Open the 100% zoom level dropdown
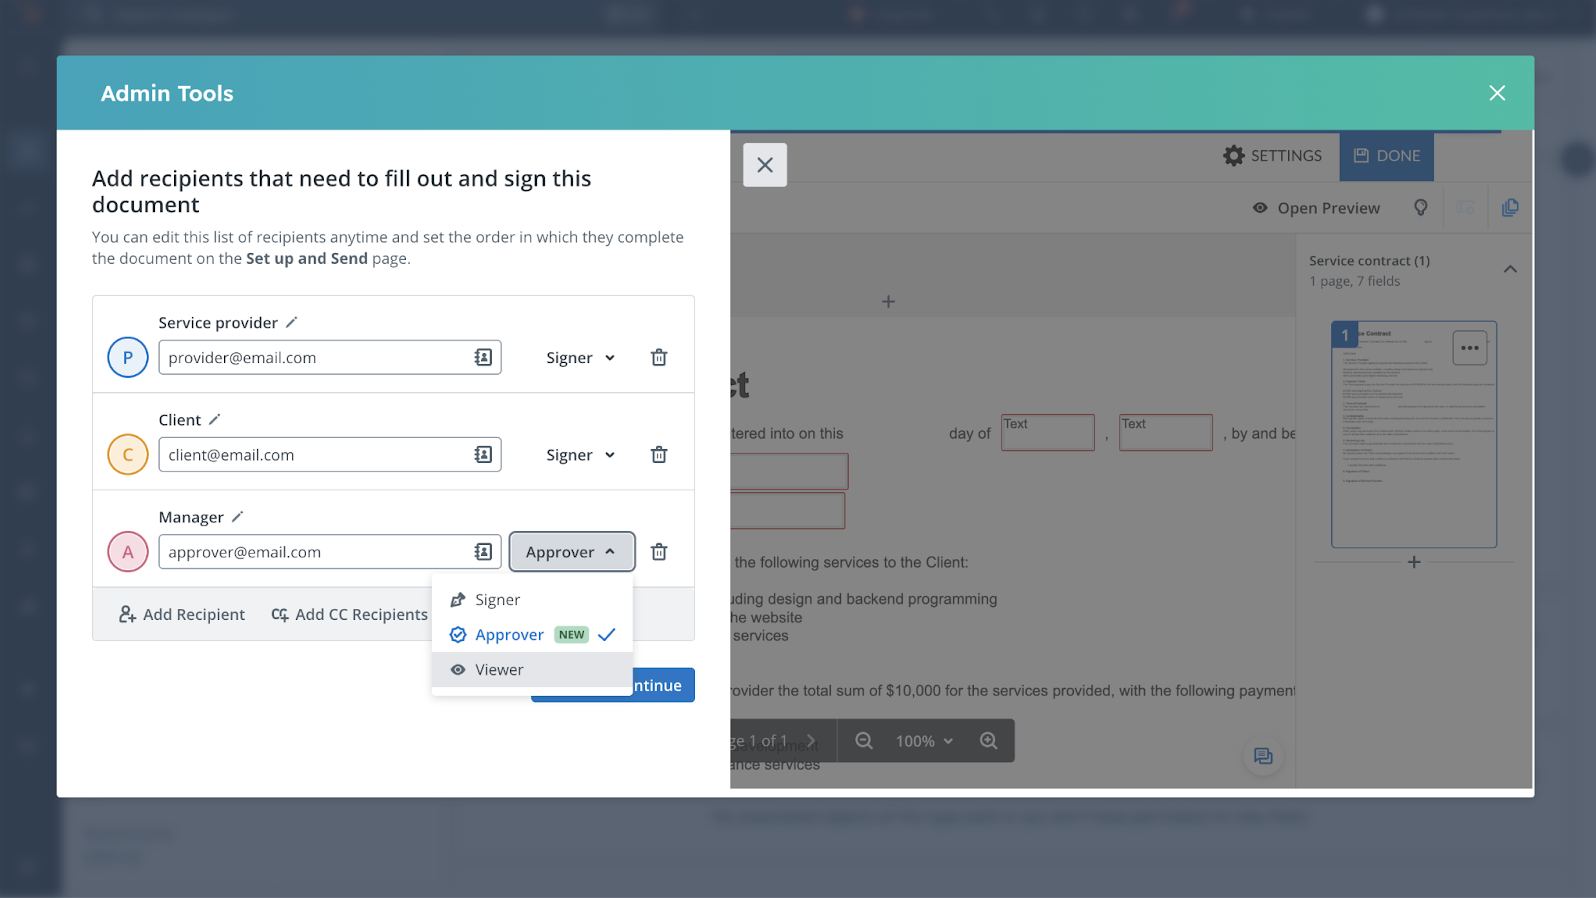 pyautogui.click(x=924, y=741)
